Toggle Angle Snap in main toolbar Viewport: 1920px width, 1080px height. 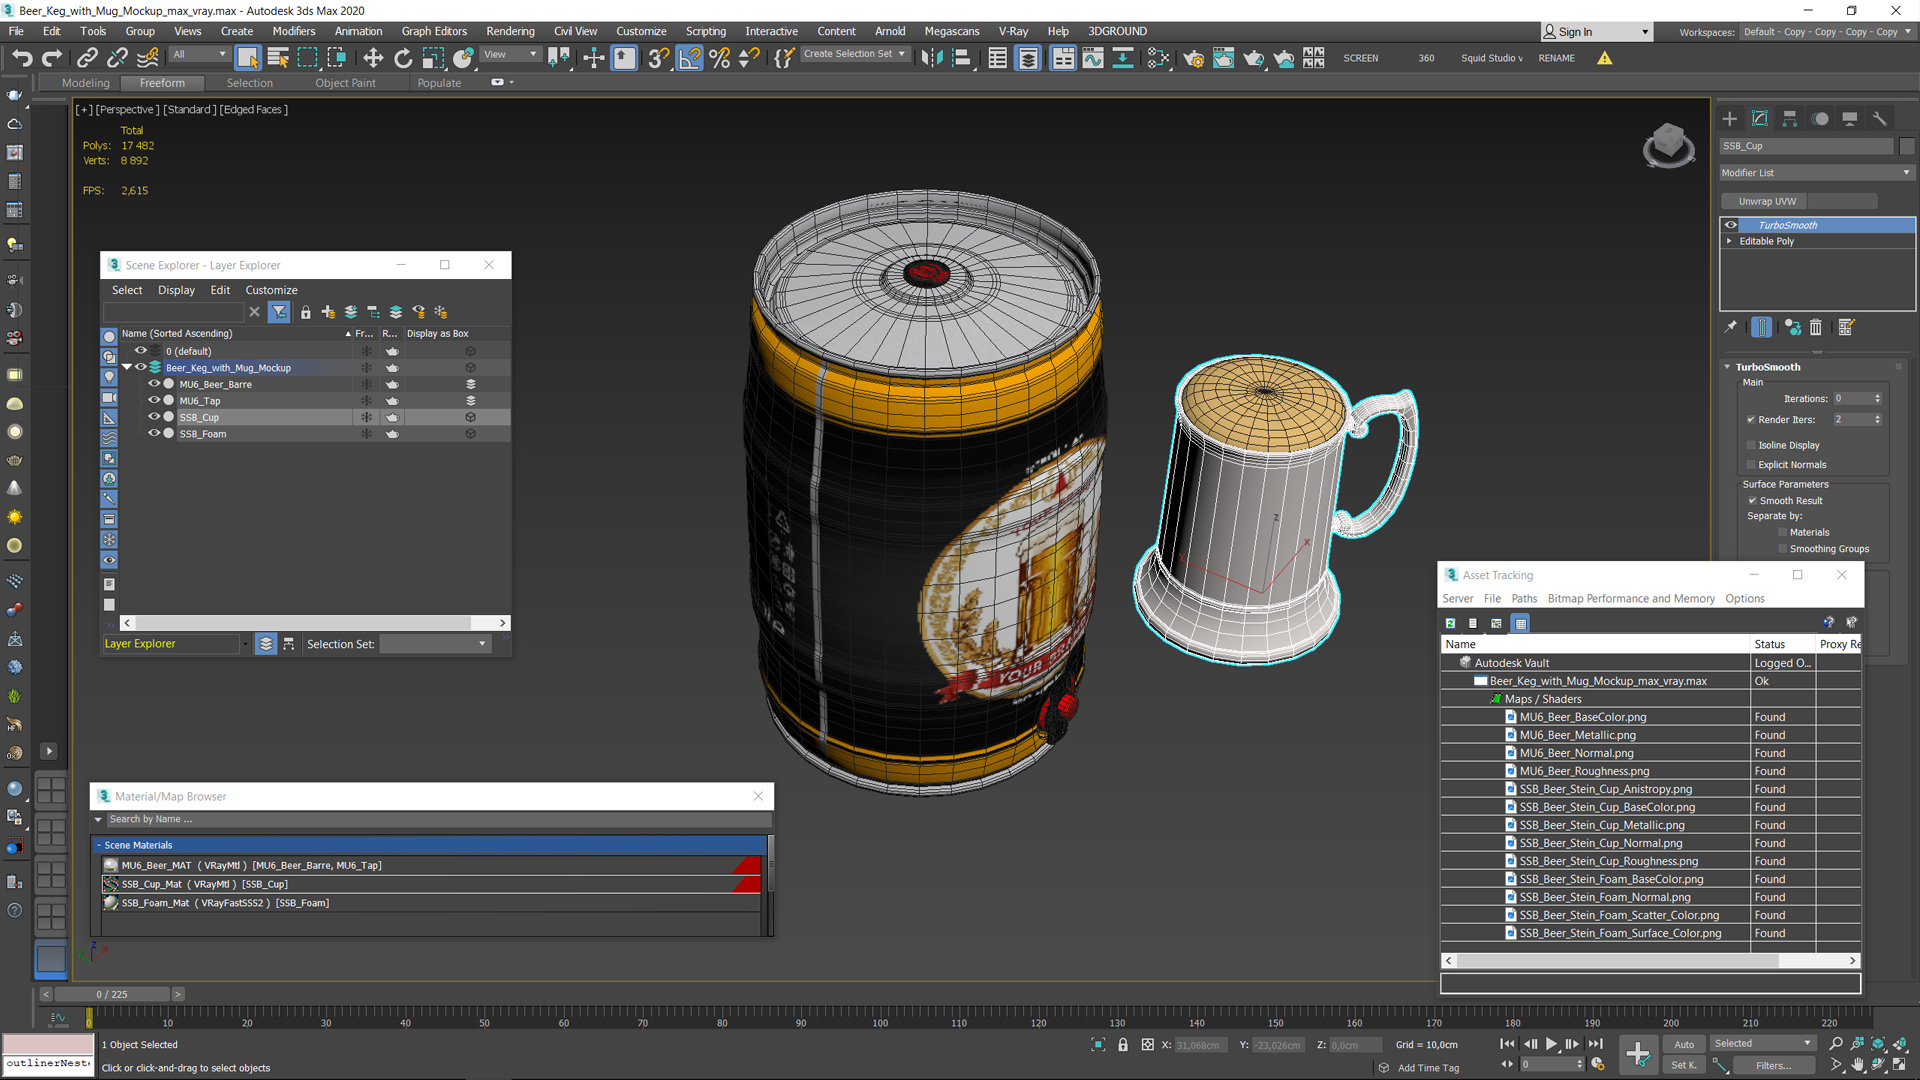pos(690,58)
